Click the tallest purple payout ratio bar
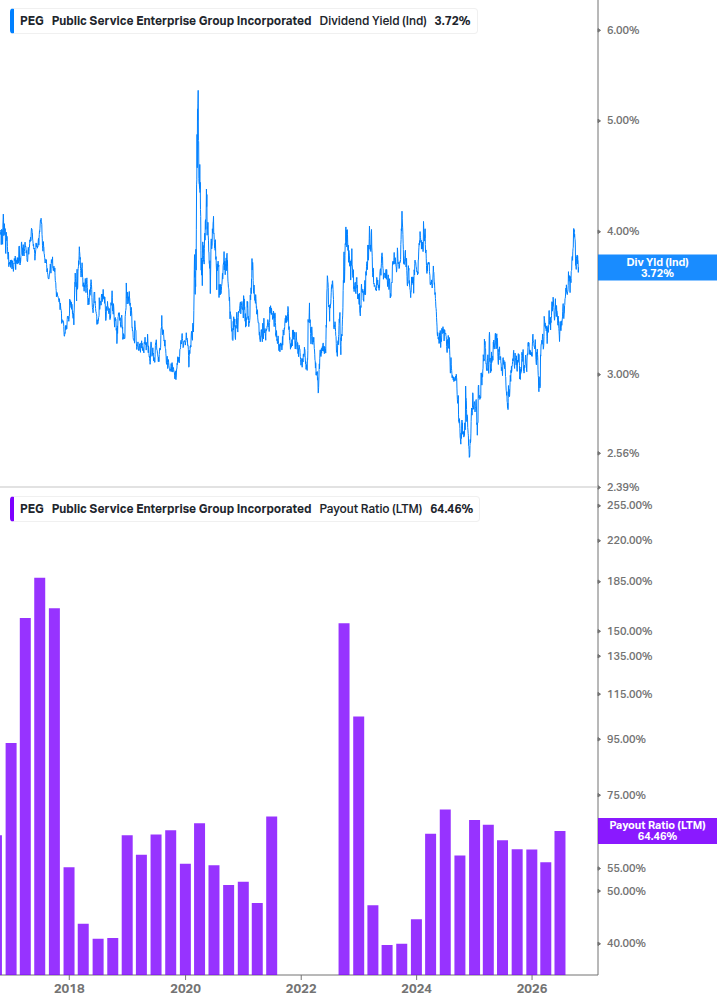The height and width of the screenshot is (1005, 717). (40, 776)
